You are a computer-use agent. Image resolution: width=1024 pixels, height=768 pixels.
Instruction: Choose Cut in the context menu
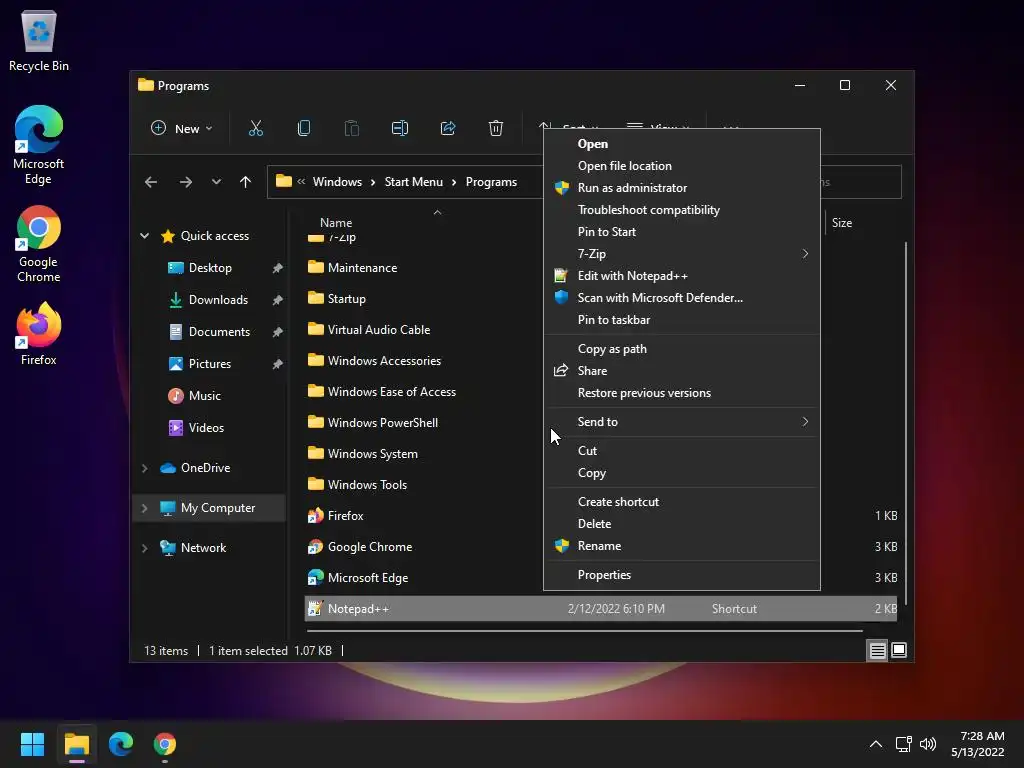click(x=682, y=451)
